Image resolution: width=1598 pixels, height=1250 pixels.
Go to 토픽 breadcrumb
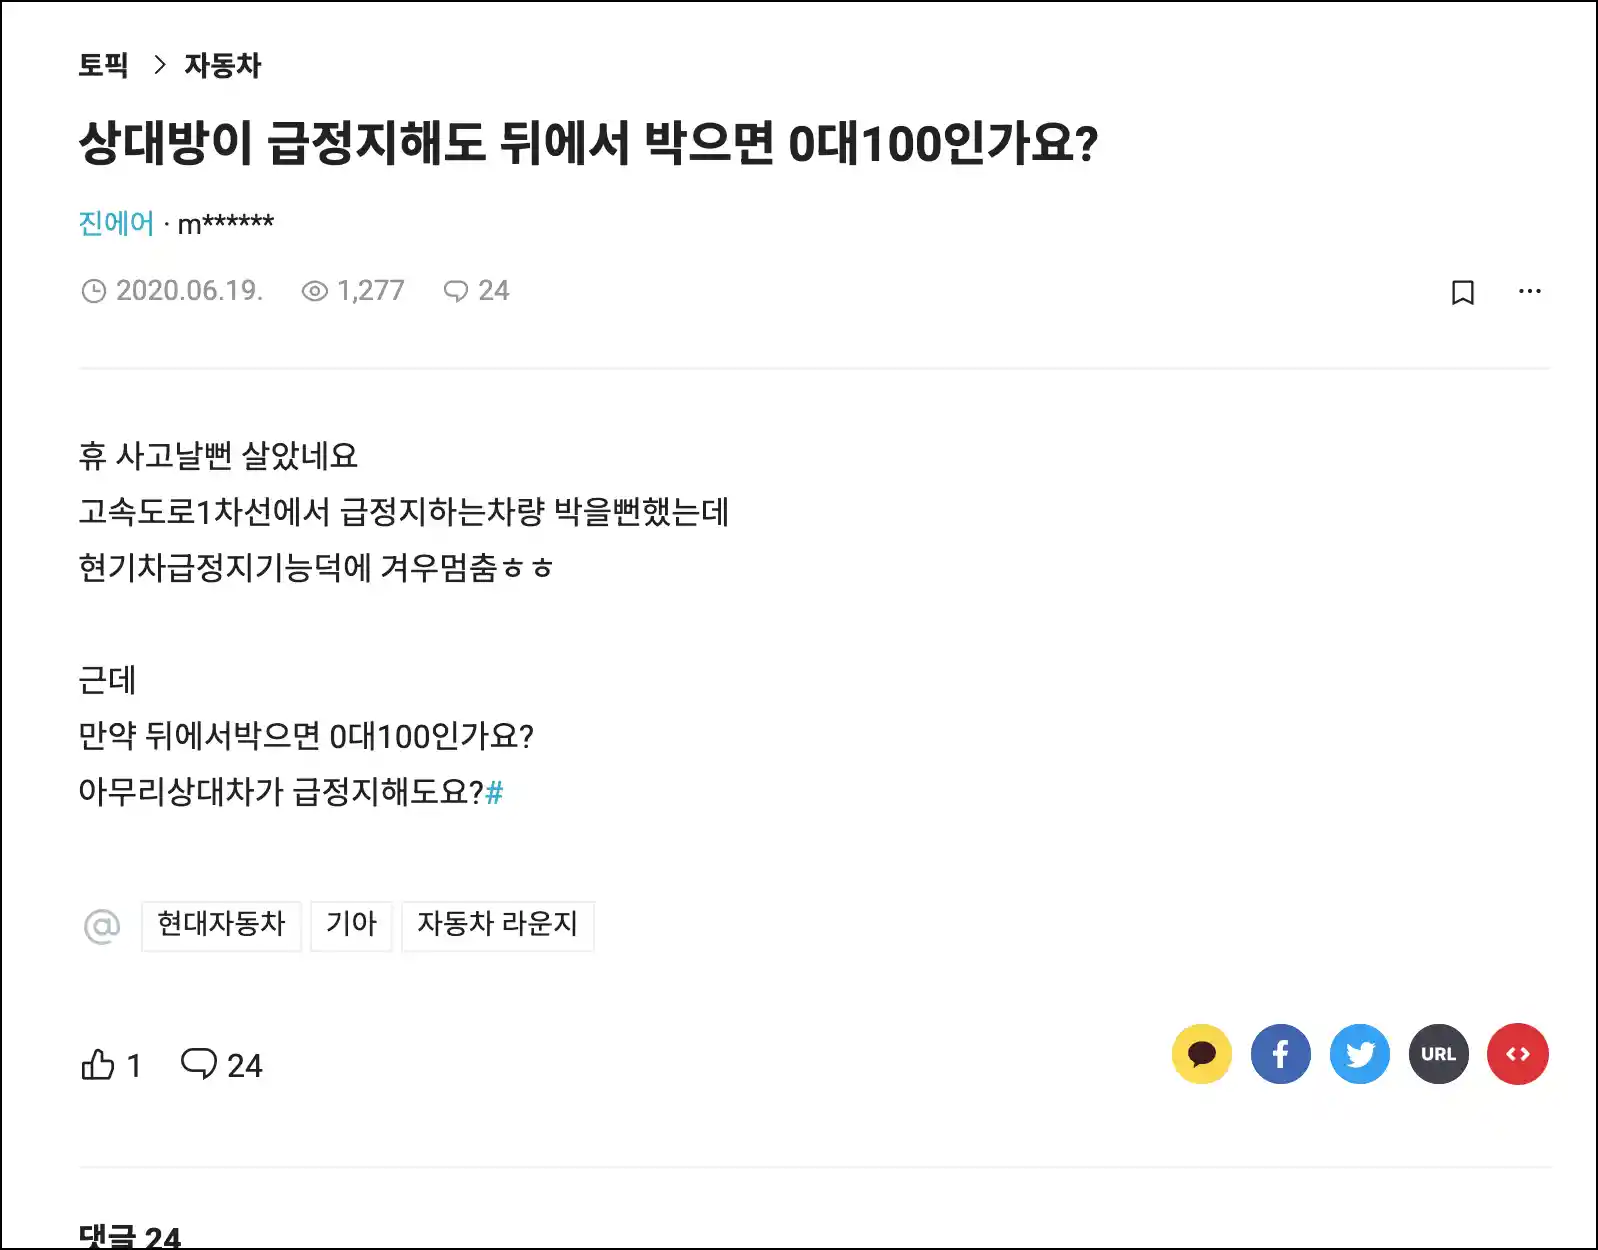tap(104, 66)
